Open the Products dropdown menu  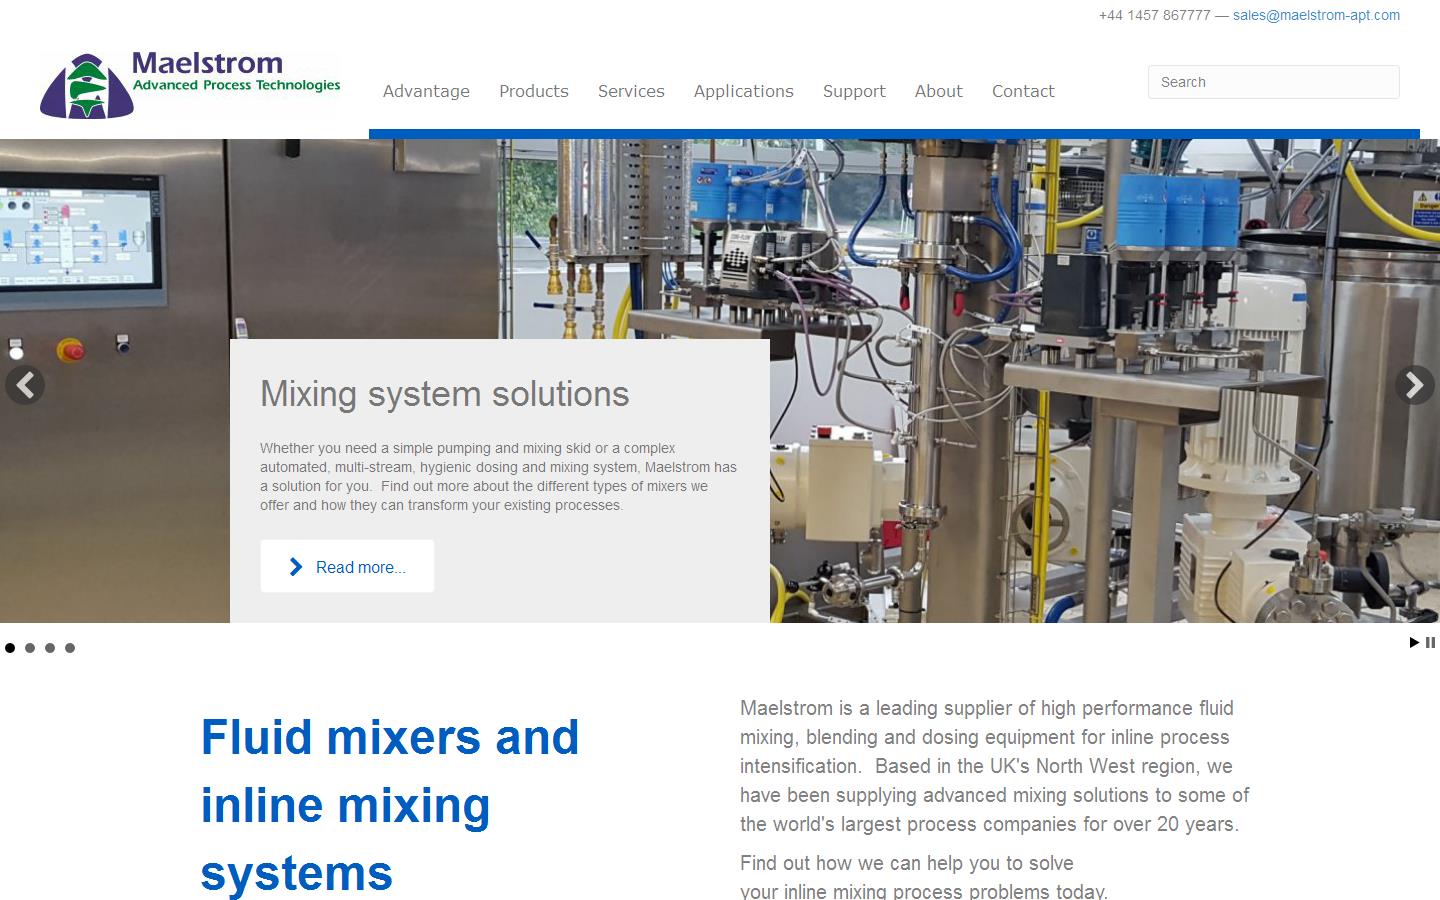coord(533,91)
